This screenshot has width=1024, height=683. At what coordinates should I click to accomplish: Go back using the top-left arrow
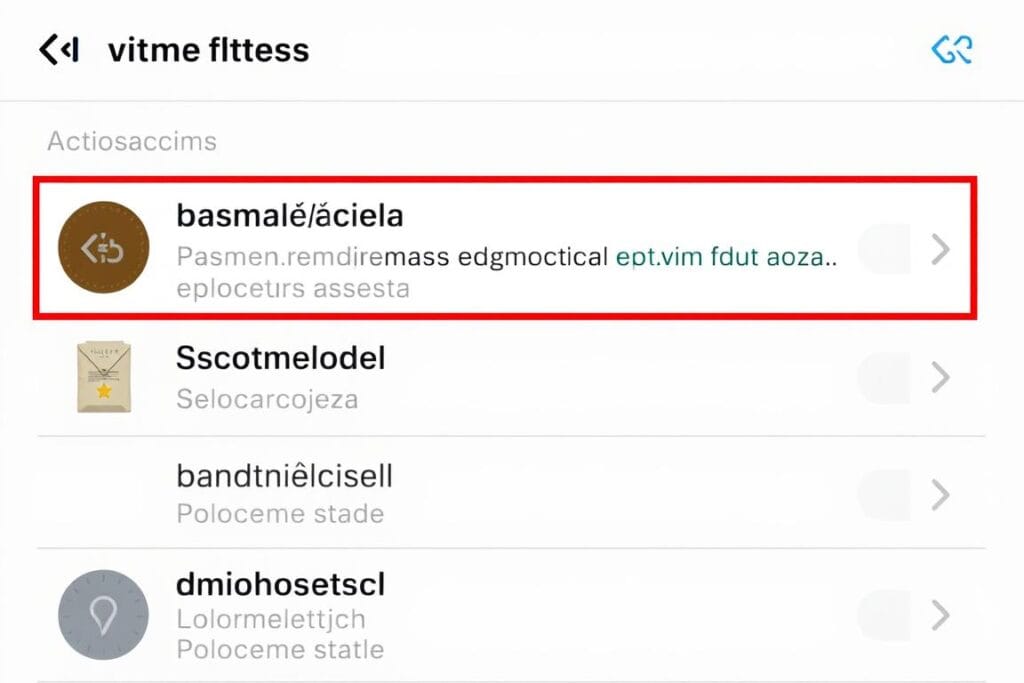58,50
